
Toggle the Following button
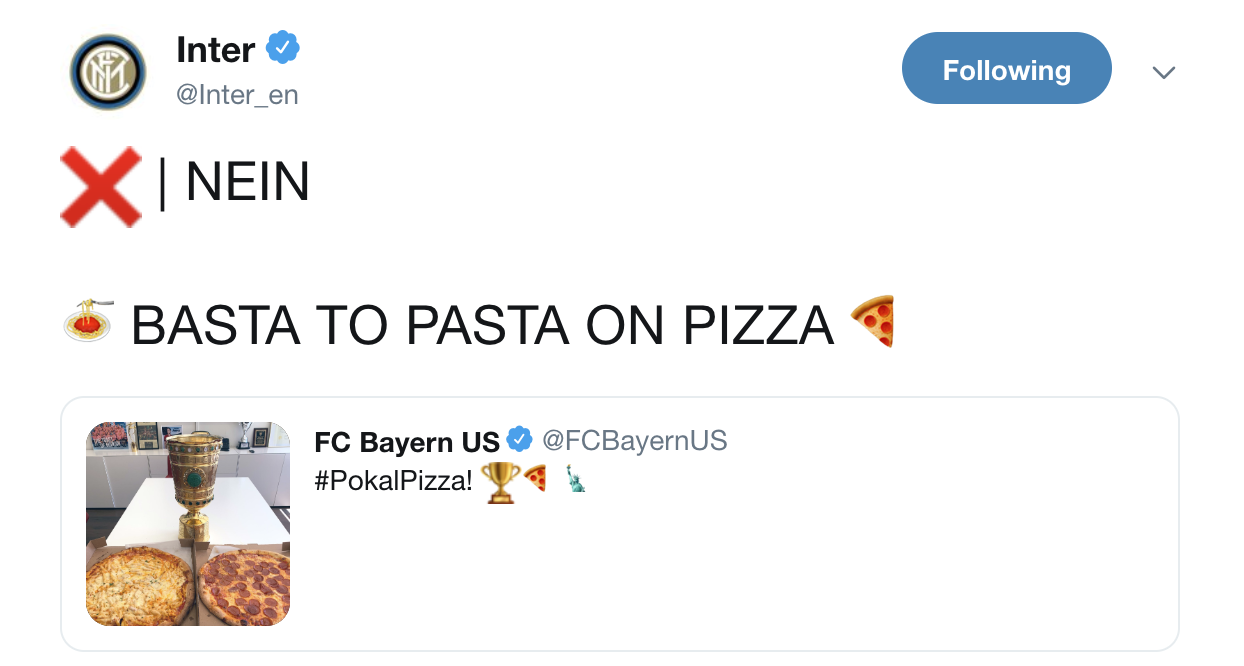coord(1006,69)
